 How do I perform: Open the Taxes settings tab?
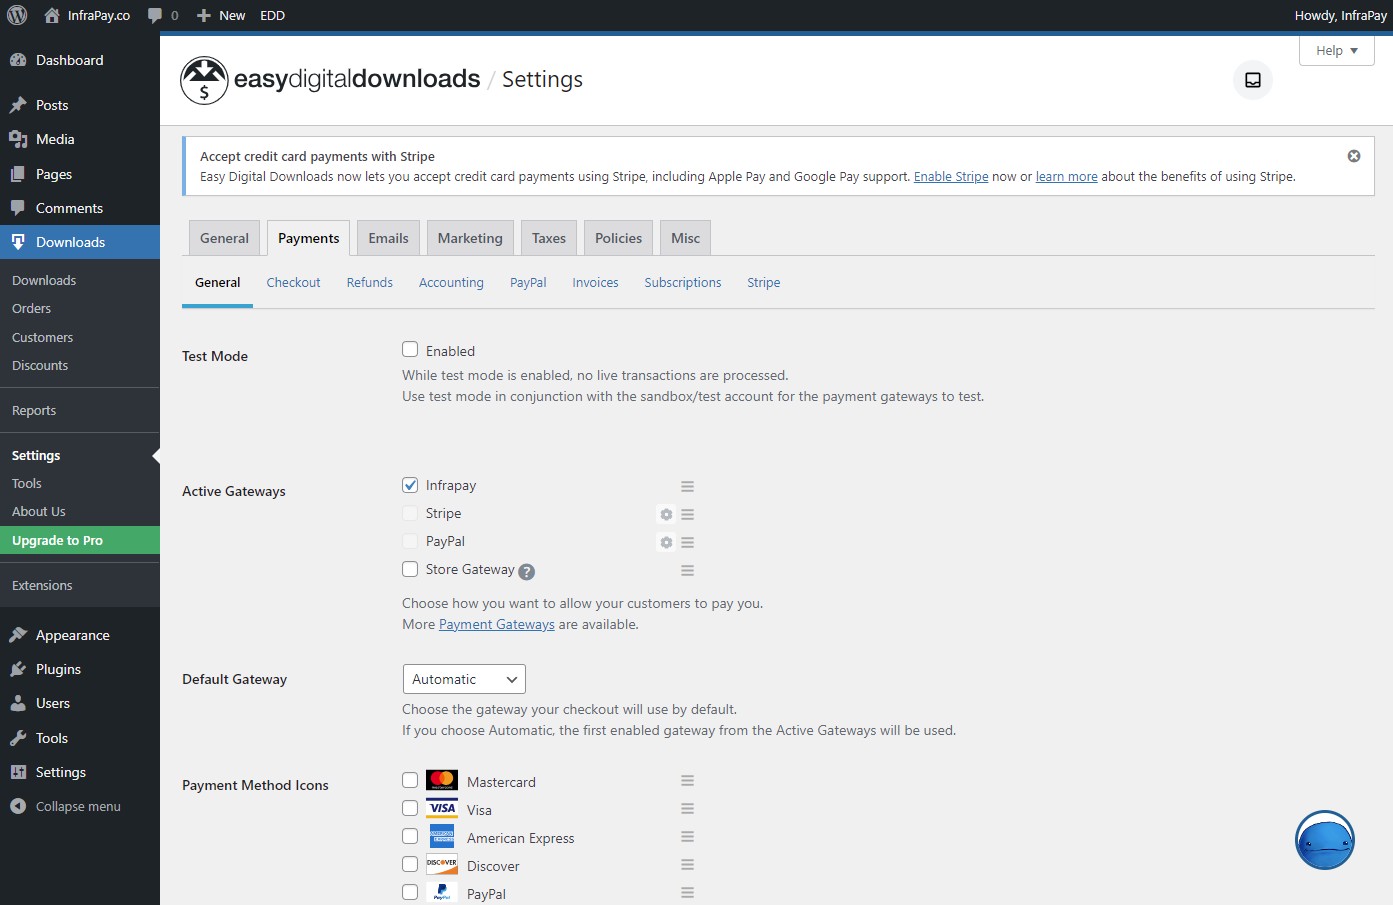(549, 238)
